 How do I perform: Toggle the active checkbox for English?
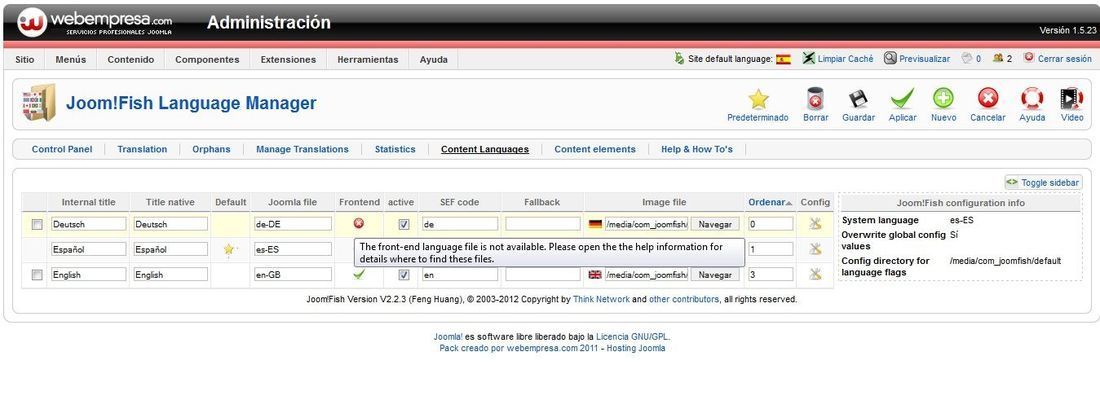point(403,275)
